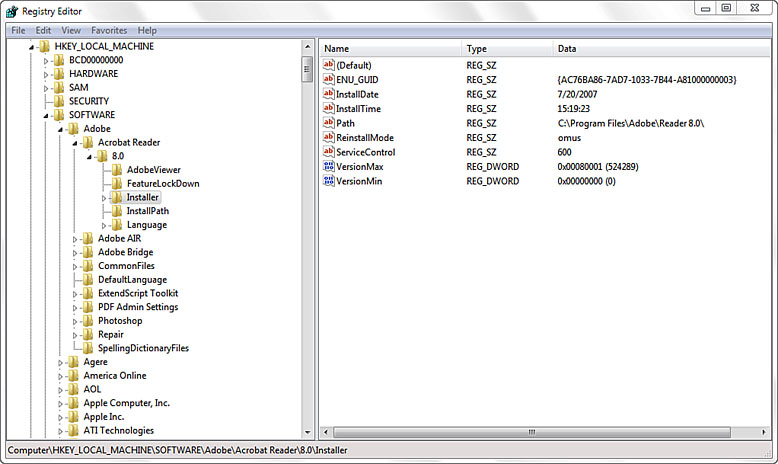
Task: Open the Edit menu
Action: tap(43, 30)
